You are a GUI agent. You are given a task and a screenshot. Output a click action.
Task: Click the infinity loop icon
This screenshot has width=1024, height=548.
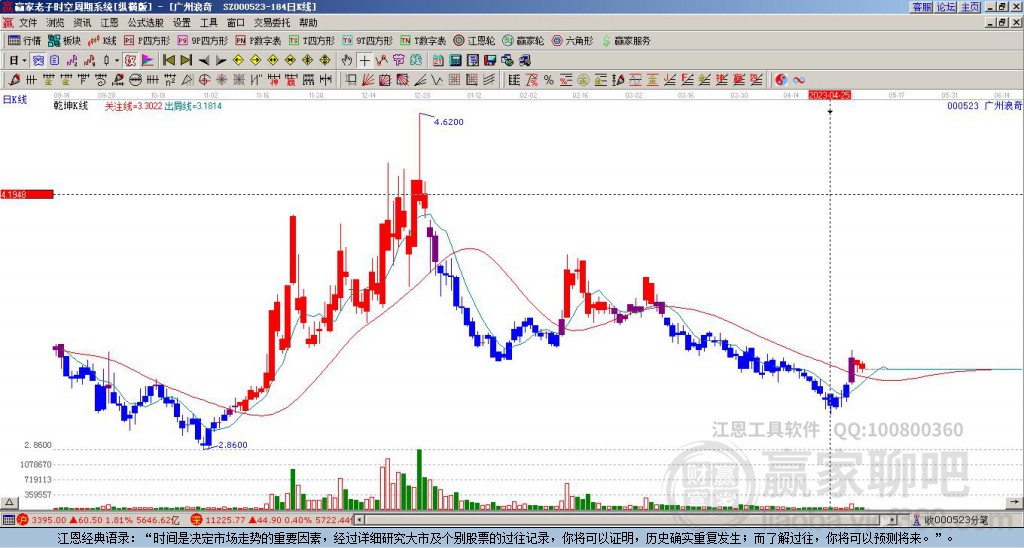[x=798, y=80]
